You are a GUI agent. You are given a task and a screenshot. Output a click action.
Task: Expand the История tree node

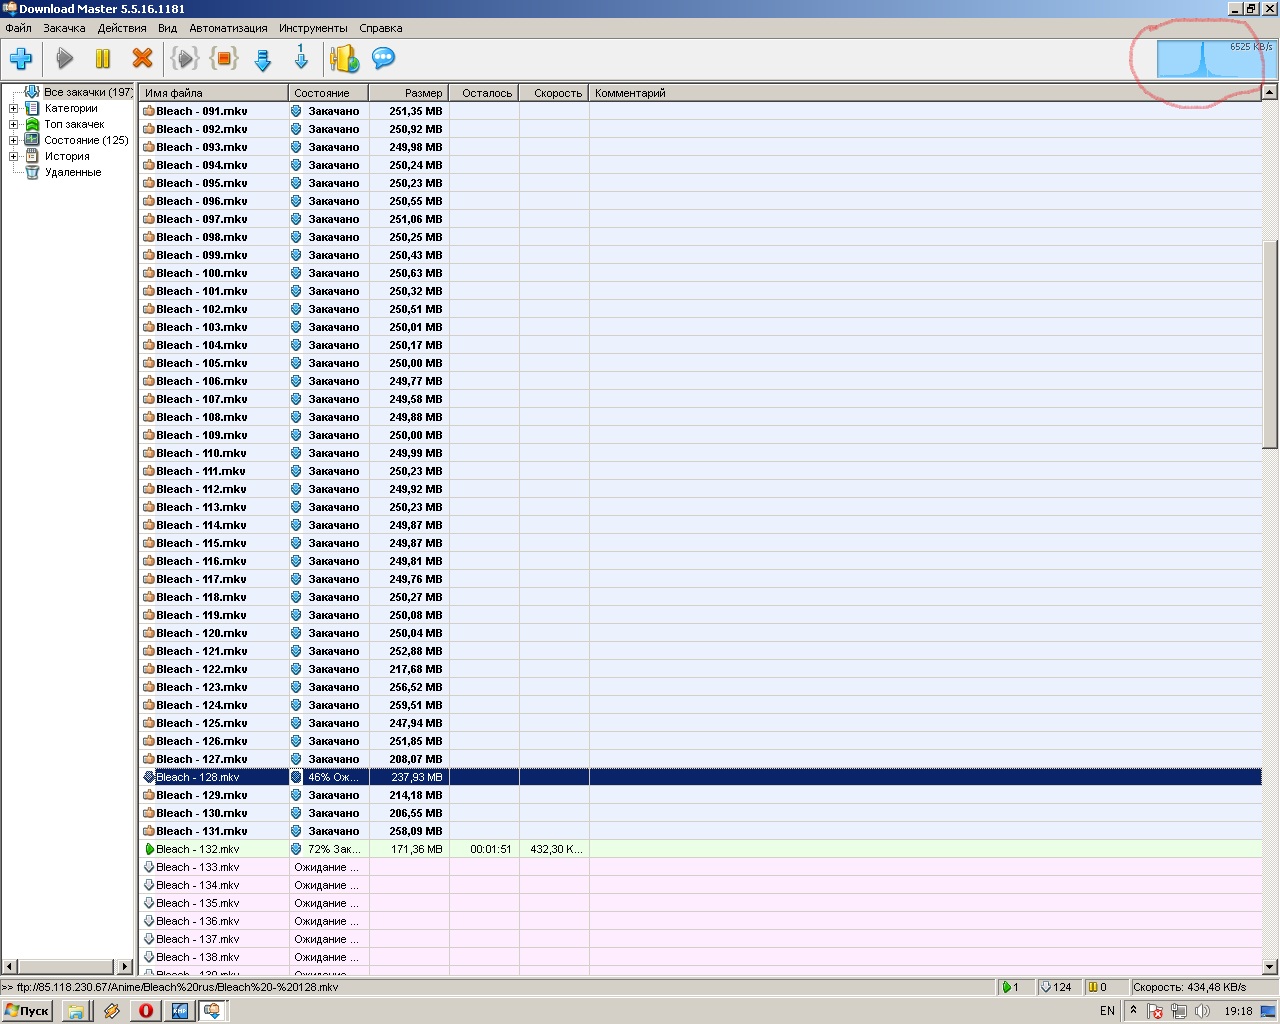click(x=13, y=156)
